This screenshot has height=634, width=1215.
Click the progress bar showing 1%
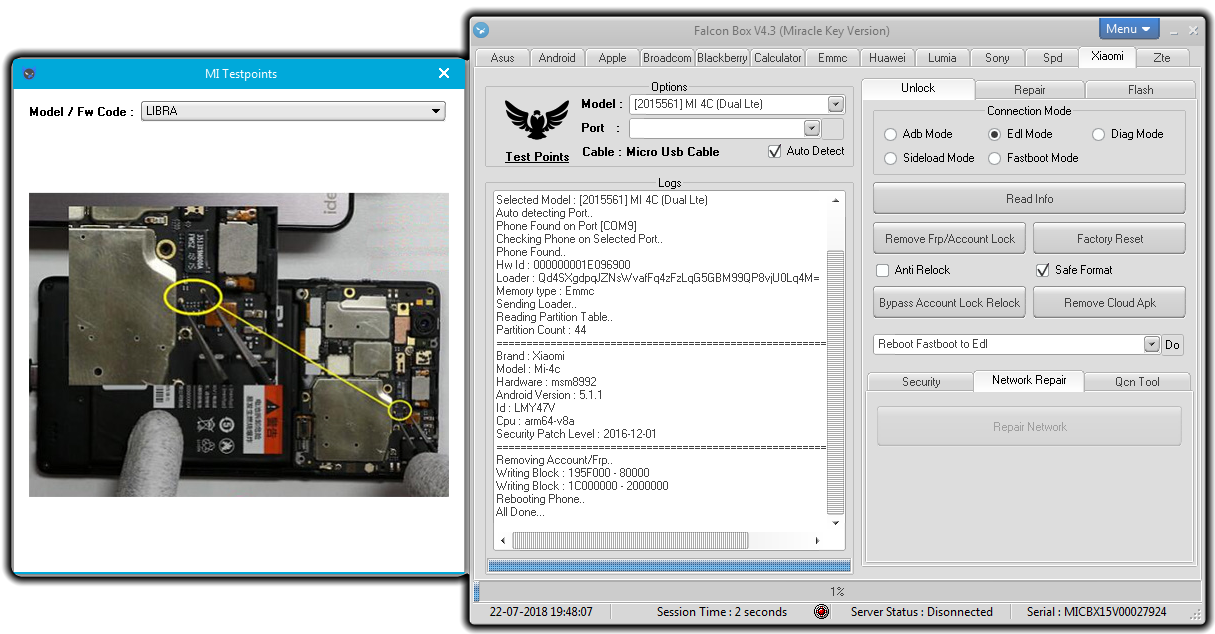tap(837, 591)
